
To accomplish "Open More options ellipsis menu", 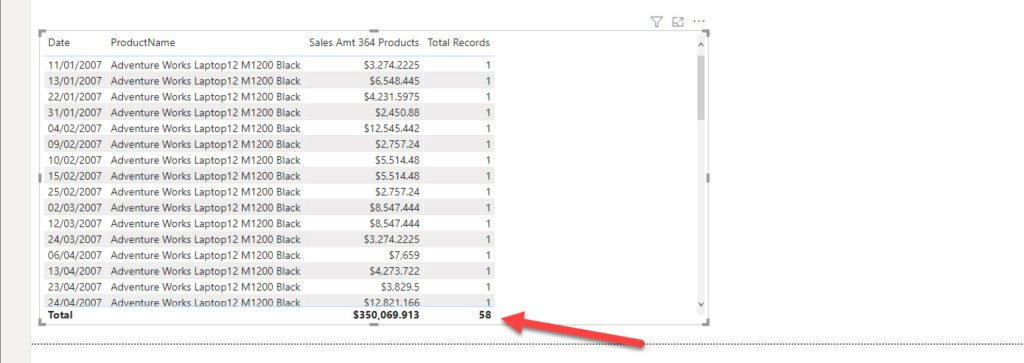I will [699, 22].
